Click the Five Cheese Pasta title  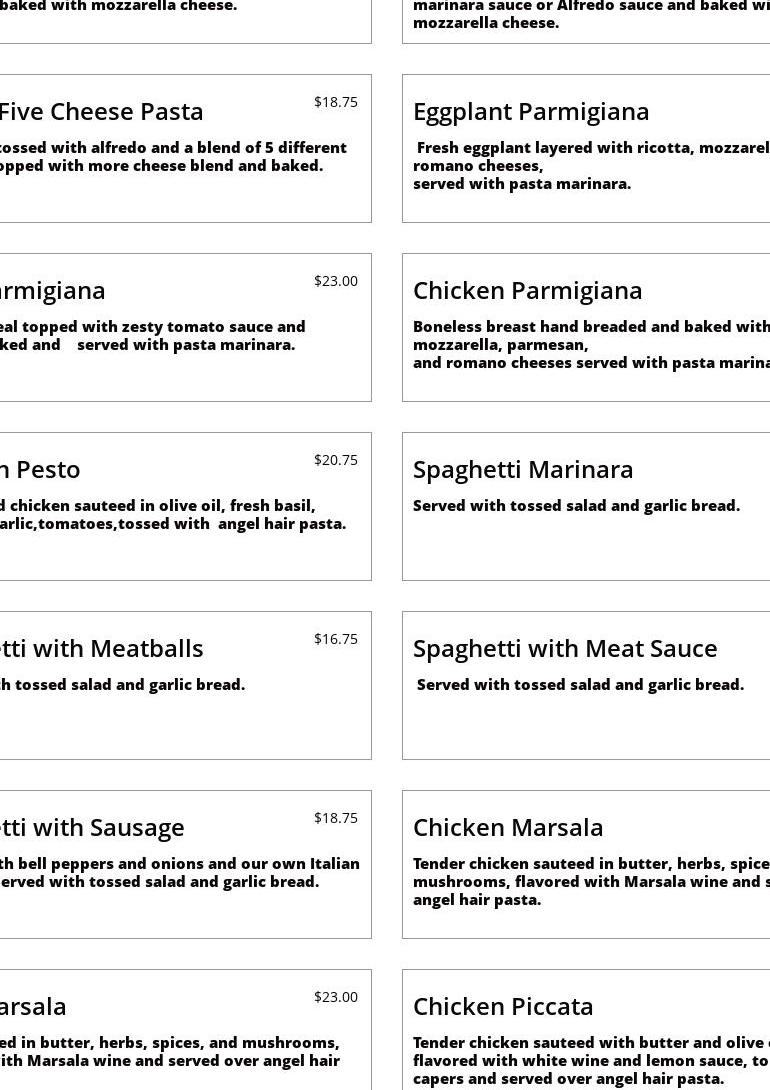(x=100, y=111)
